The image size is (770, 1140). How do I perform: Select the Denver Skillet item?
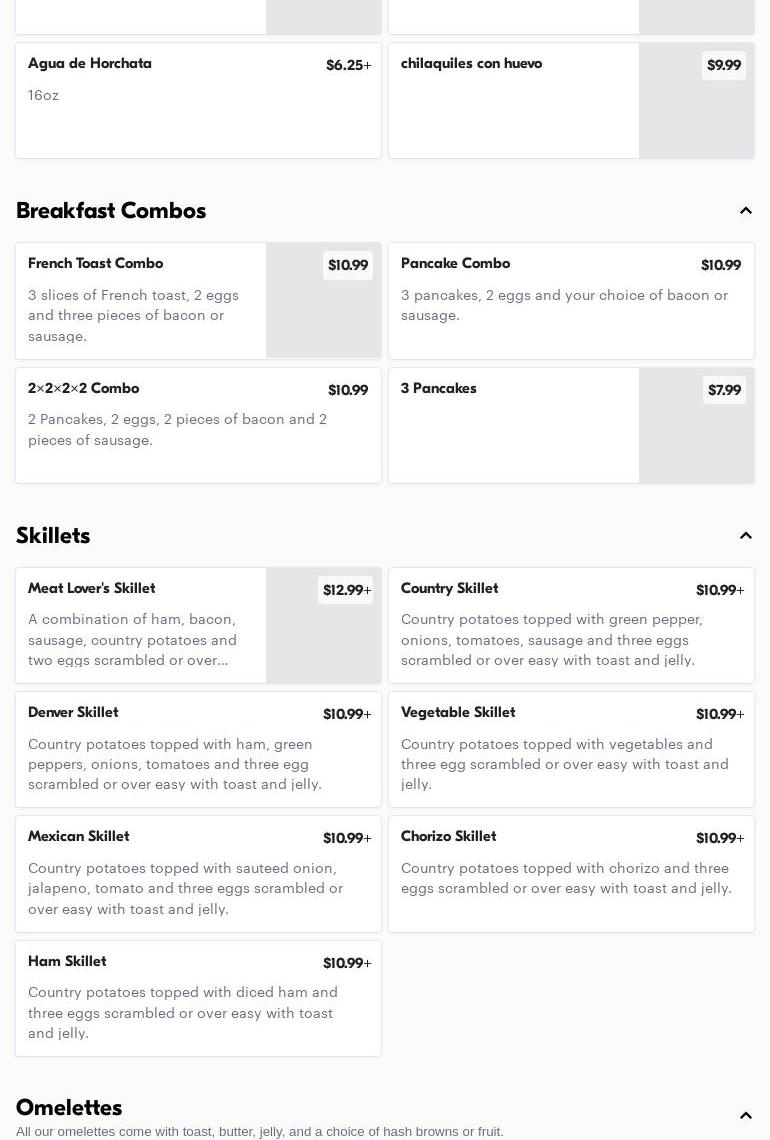click(198, 749)
